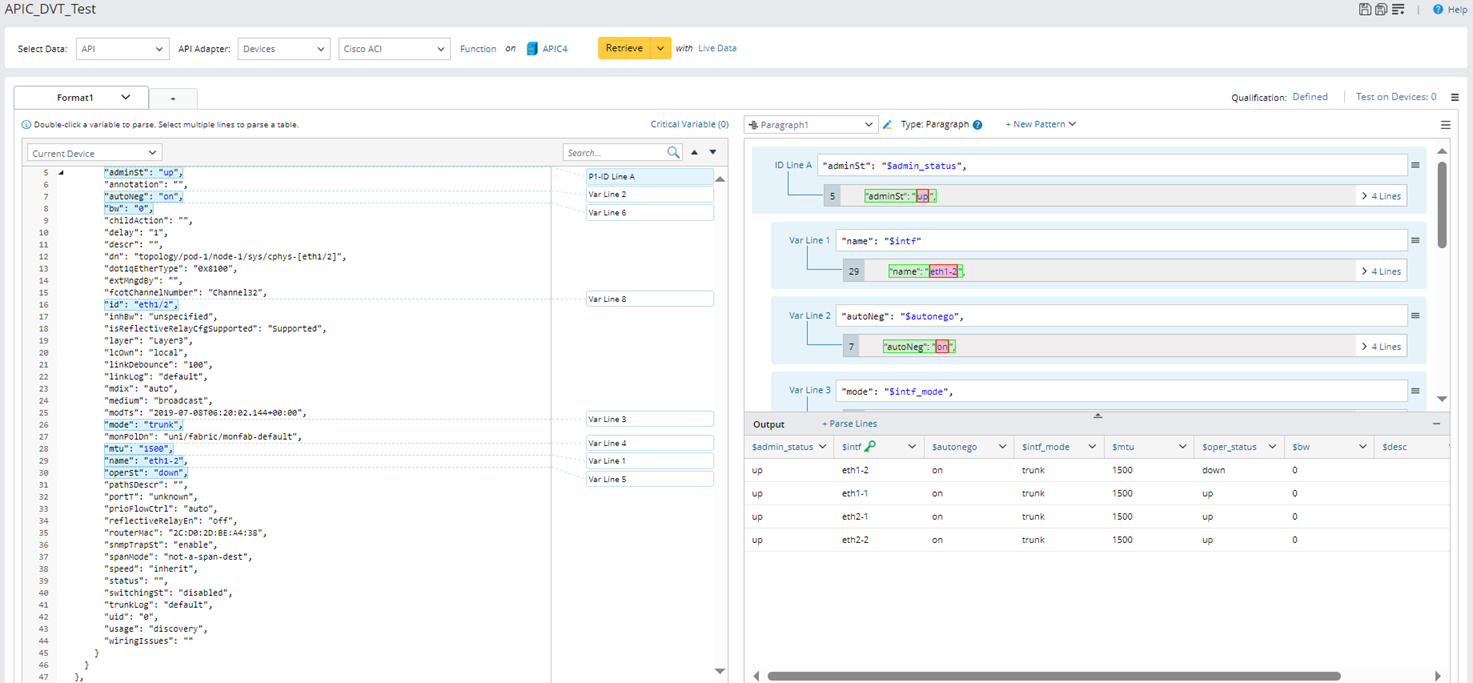Click the pencil edit icon beside Paragraph1

pos(887,125)
